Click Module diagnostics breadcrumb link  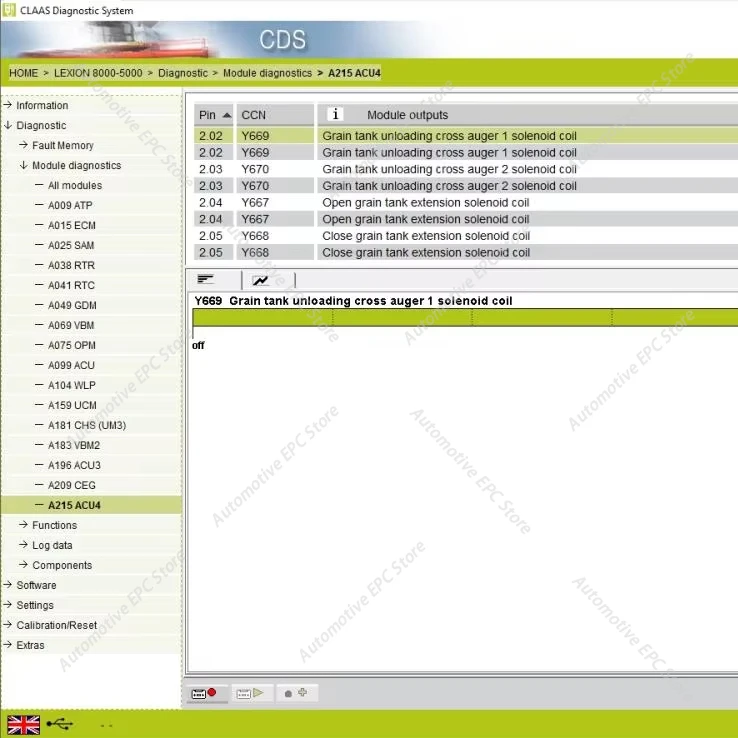pyautogui.click(x=267, y=73)
